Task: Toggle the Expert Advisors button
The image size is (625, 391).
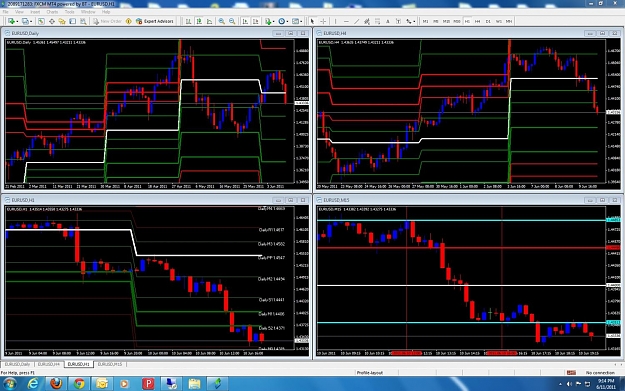Action: point(154,21)
